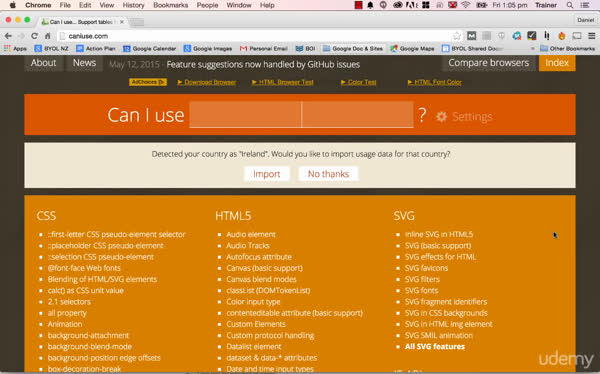Open Feature suggestions news headline
Screen dimensions: 600x374
pos(263,64)
